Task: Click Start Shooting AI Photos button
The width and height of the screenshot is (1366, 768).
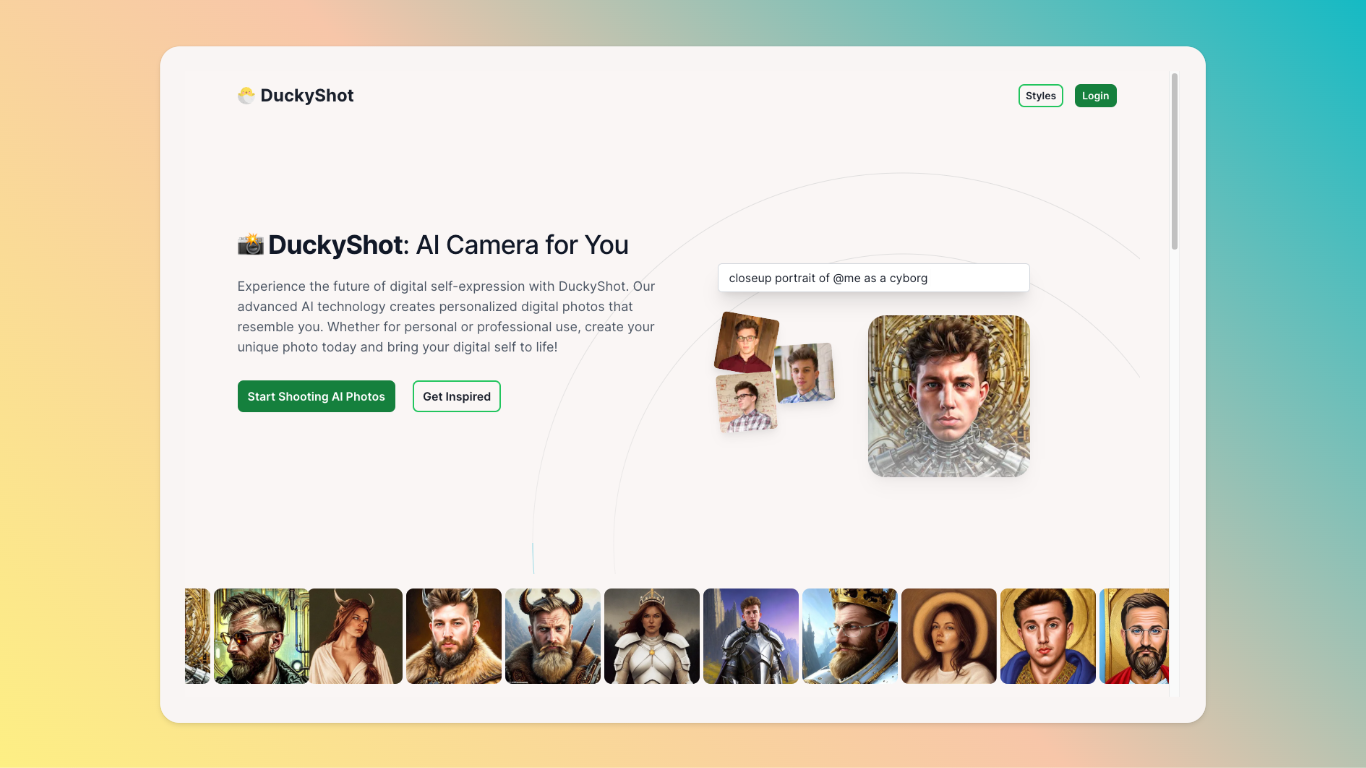Action: 316,396
